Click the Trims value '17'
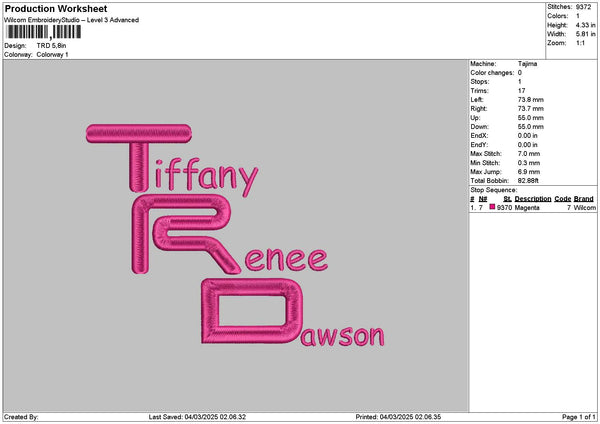 click(521, 91)
